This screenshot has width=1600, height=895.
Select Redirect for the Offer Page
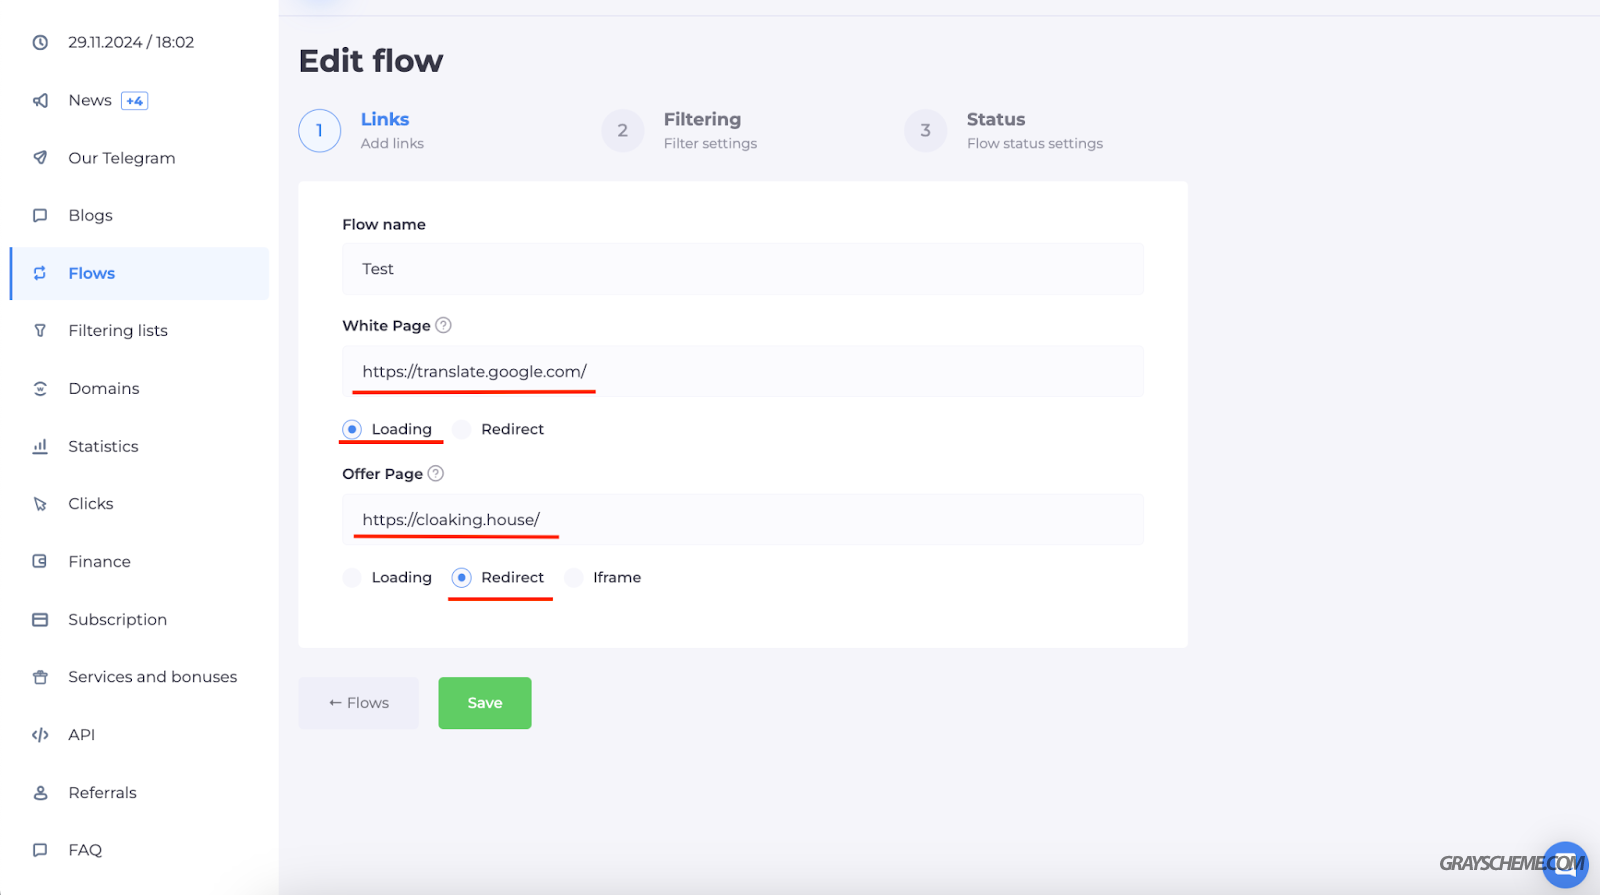pos(461,577)
